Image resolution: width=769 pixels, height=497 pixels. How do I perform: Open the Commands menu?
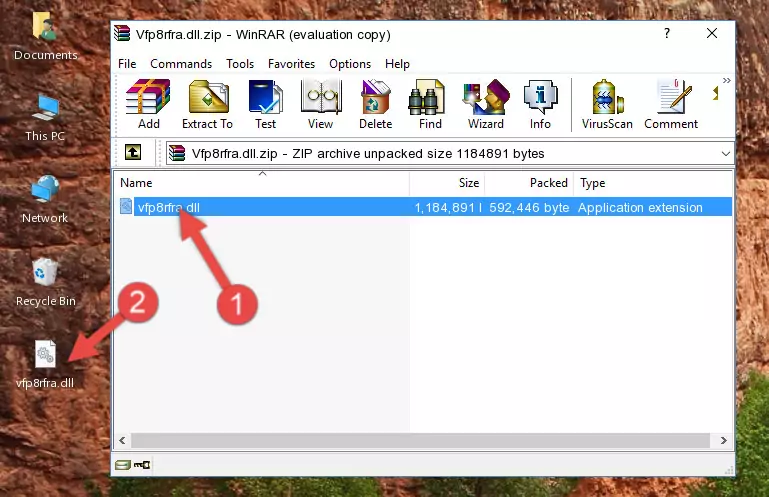(181, 64)
